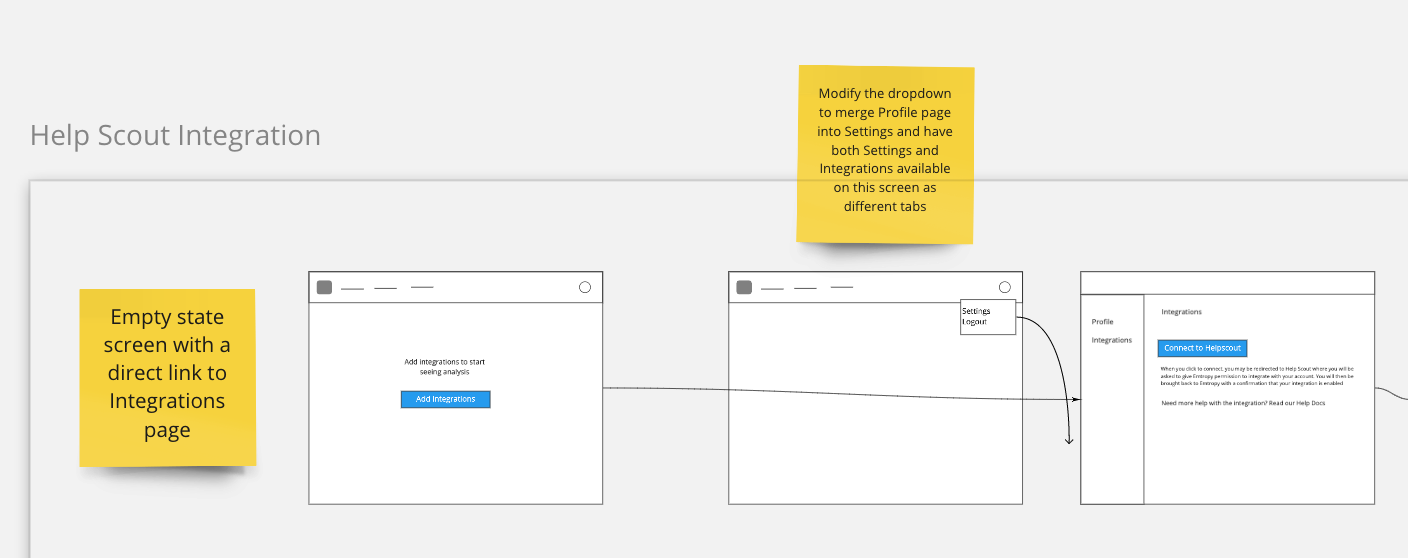Open the Profile sidebar item
The image size is (1408, 558).
point(1102,322)
